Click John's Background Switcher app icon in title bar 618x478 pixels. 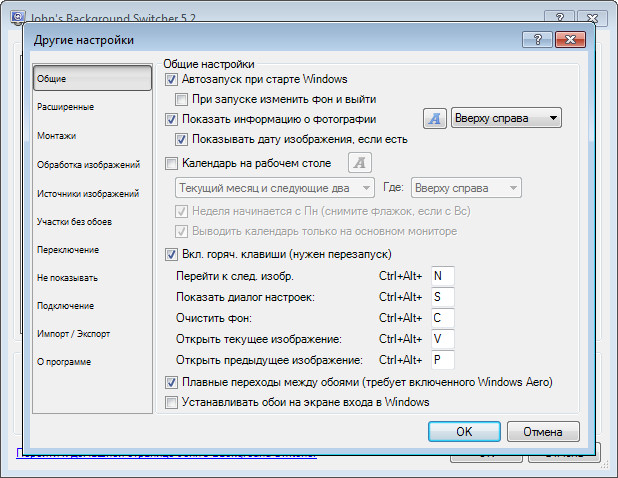point(19,18)
